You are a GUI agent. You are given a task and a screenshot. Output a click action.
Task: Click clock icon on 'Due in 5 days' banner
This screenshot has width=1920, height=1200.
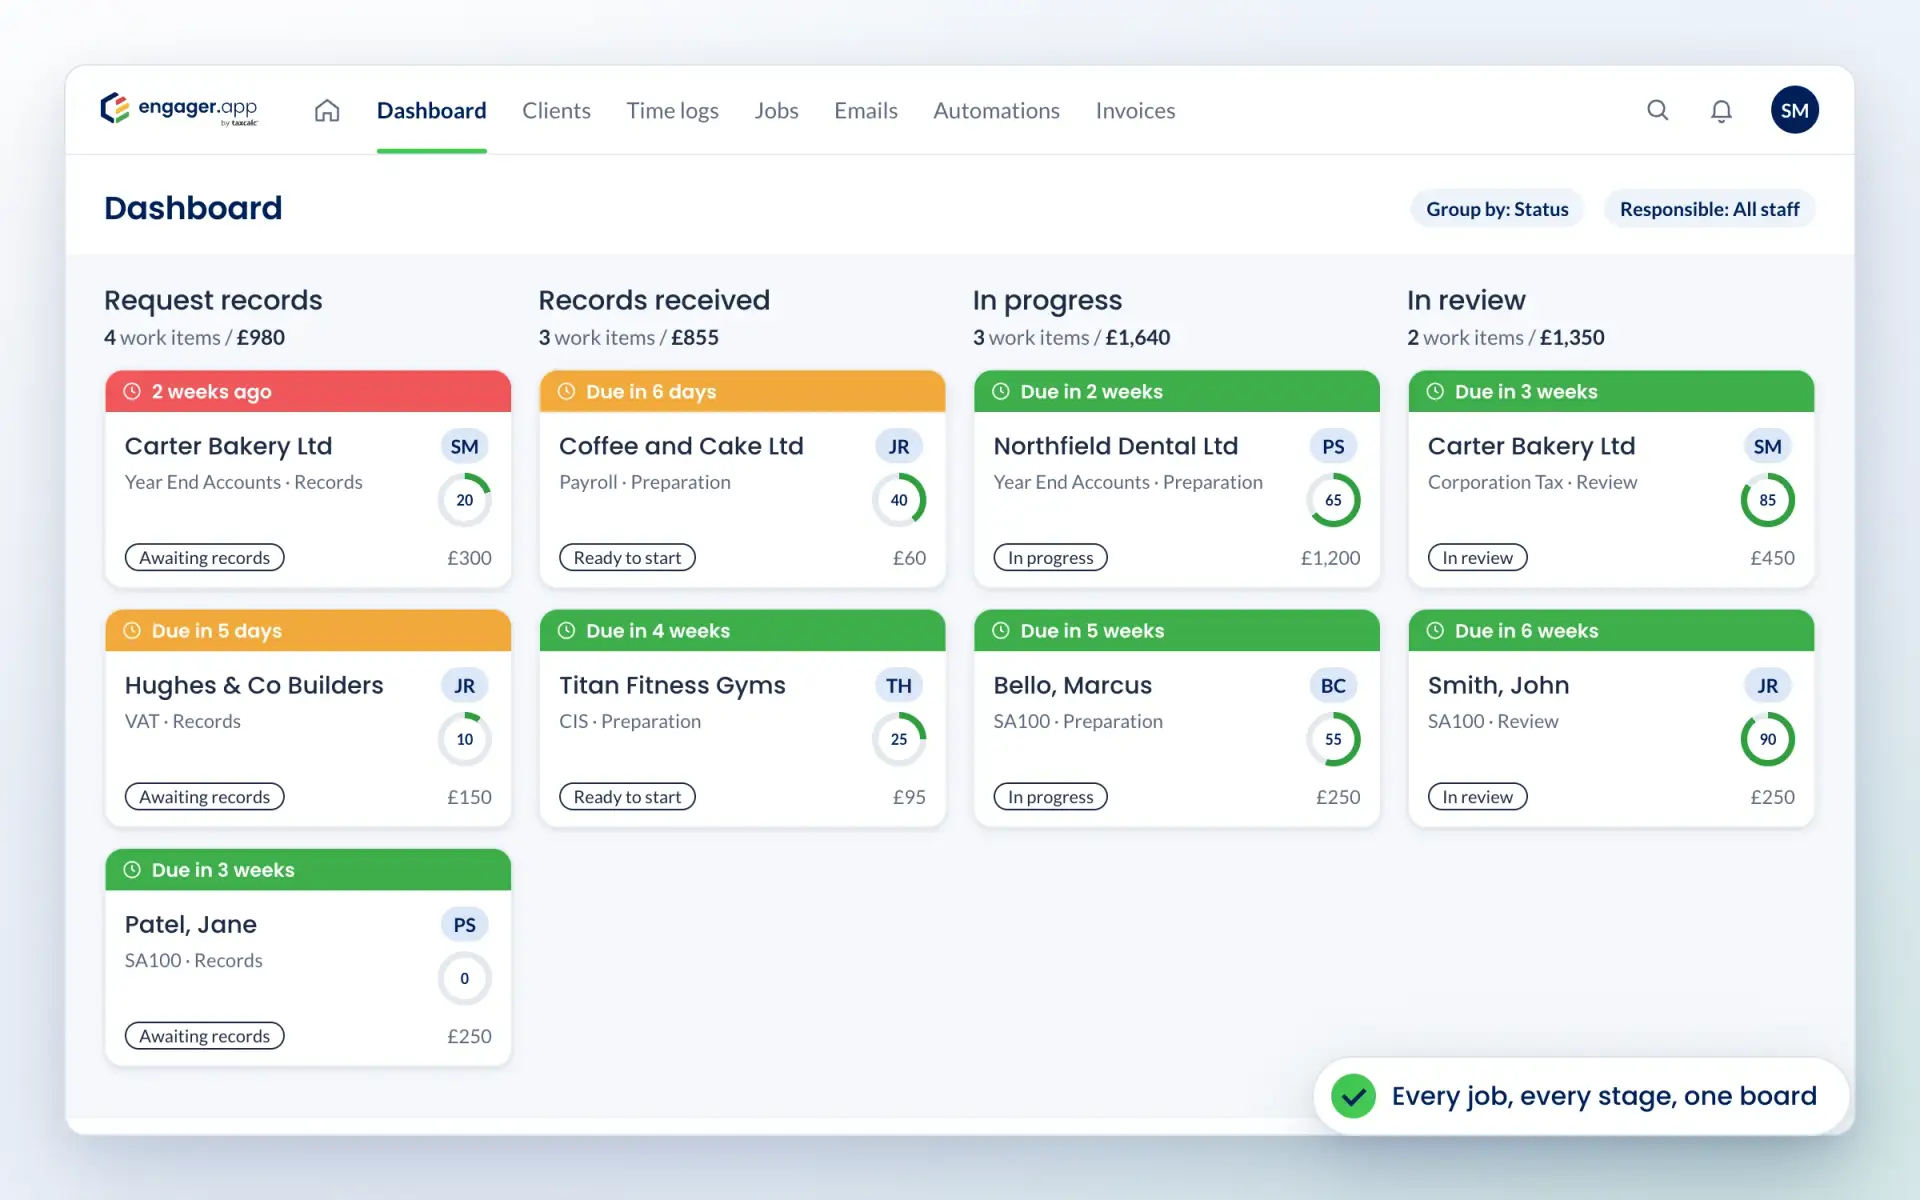132,631
